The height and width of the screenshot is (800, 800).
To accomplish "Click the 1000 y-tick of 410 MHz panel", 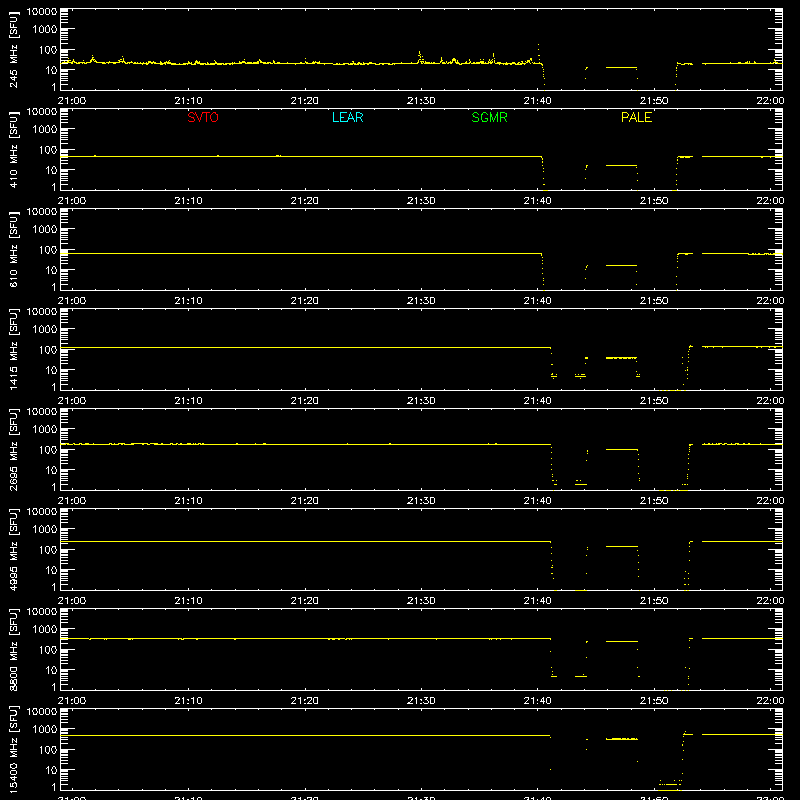I will coord(45,130).
